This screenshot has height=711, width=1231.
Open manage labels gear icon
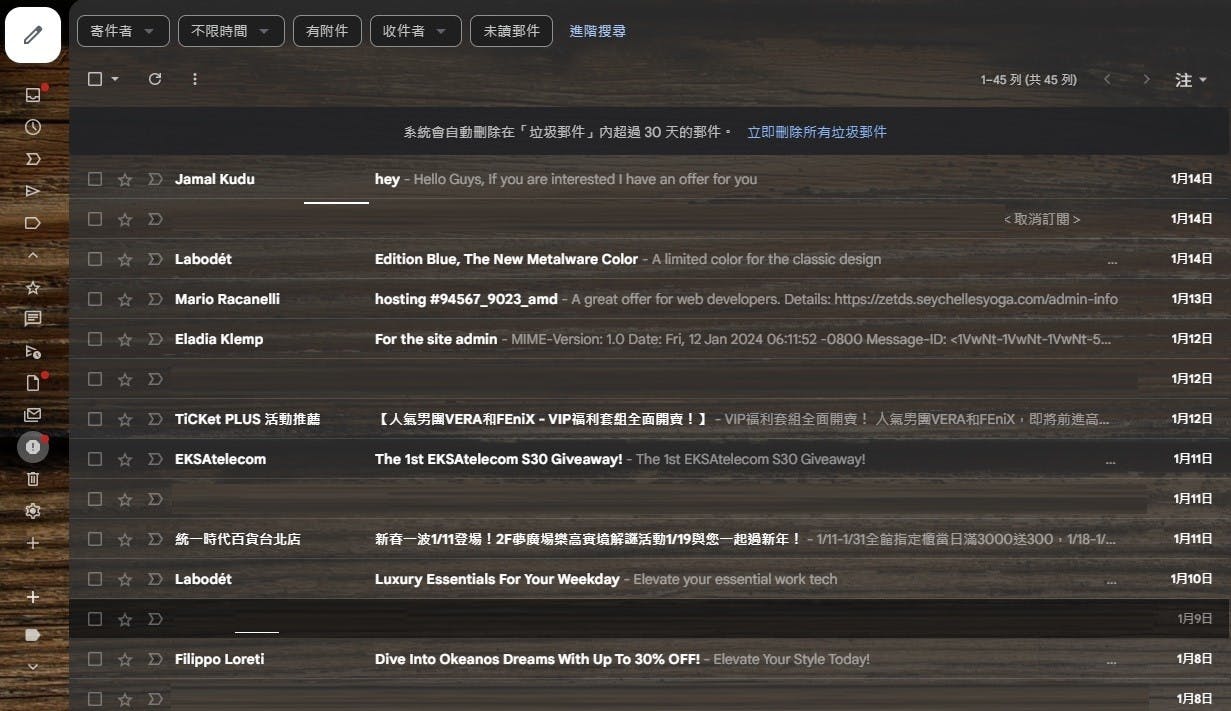[33, 511]
